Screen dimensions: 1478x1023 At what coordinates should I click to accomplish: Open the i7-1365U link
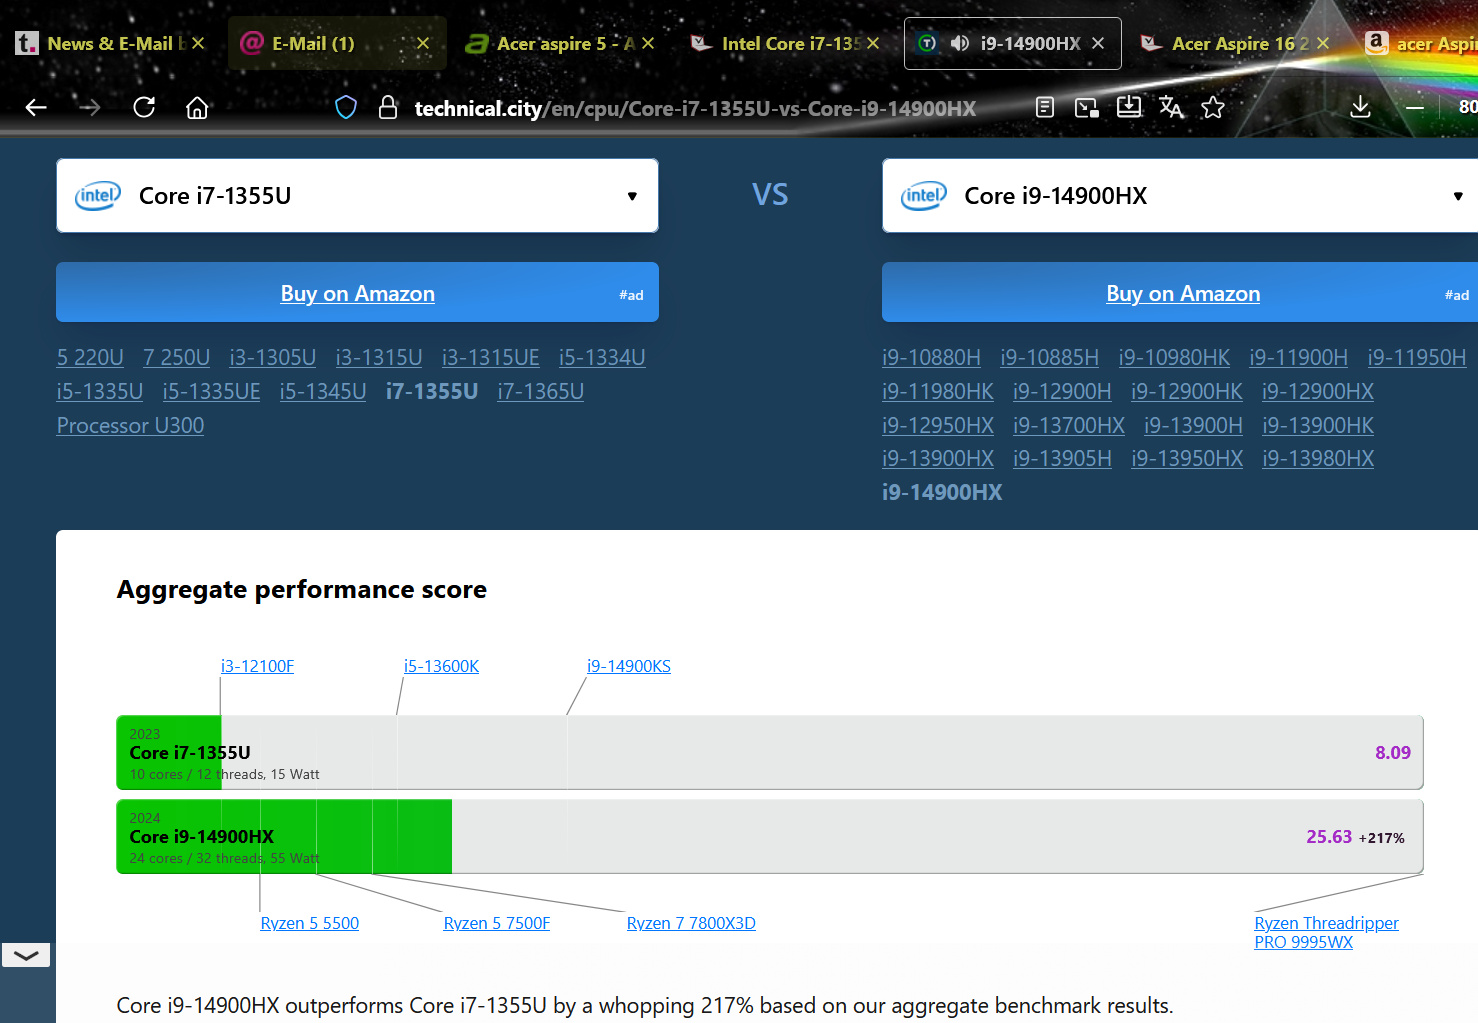pos(541,391)
